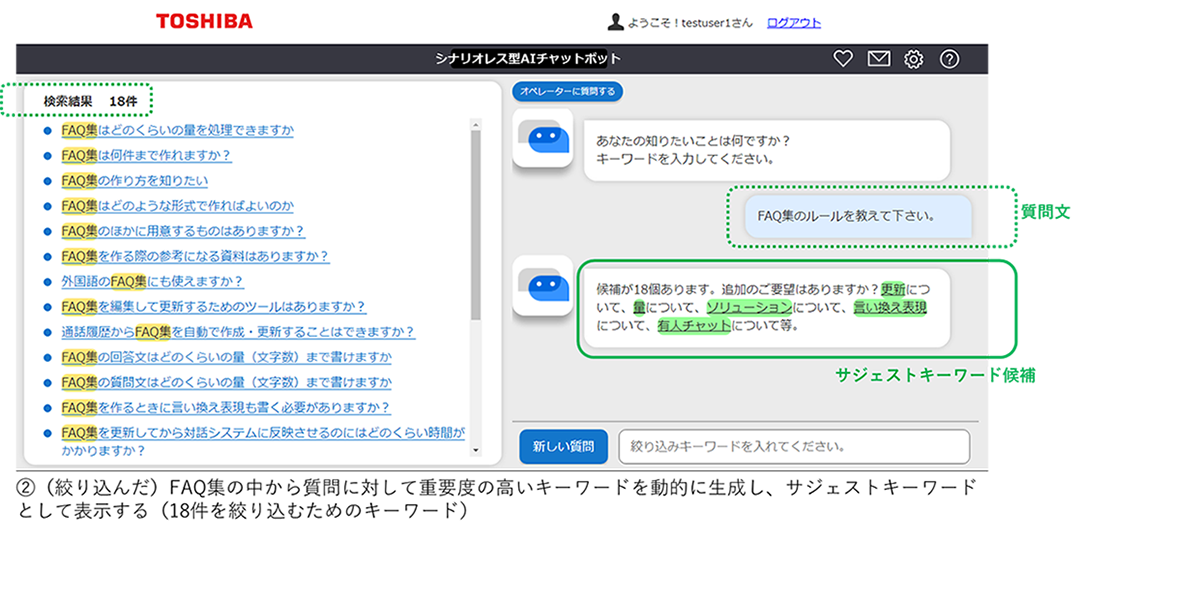1200x600 pixels.
Task: Select the ソリューション suggested keyword
Action: tap(749, 307)
